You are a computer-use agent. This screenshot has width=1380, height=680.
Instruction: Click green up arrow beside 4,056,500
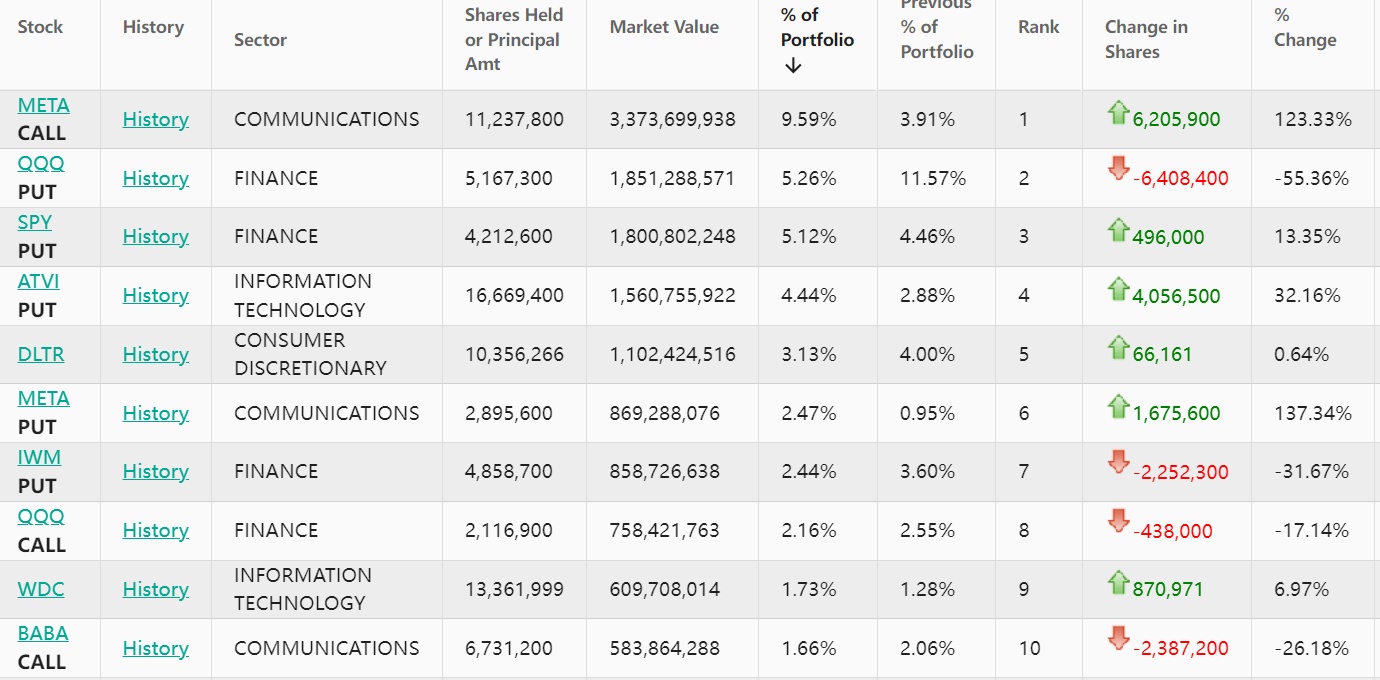click(x=1118, y=289)
